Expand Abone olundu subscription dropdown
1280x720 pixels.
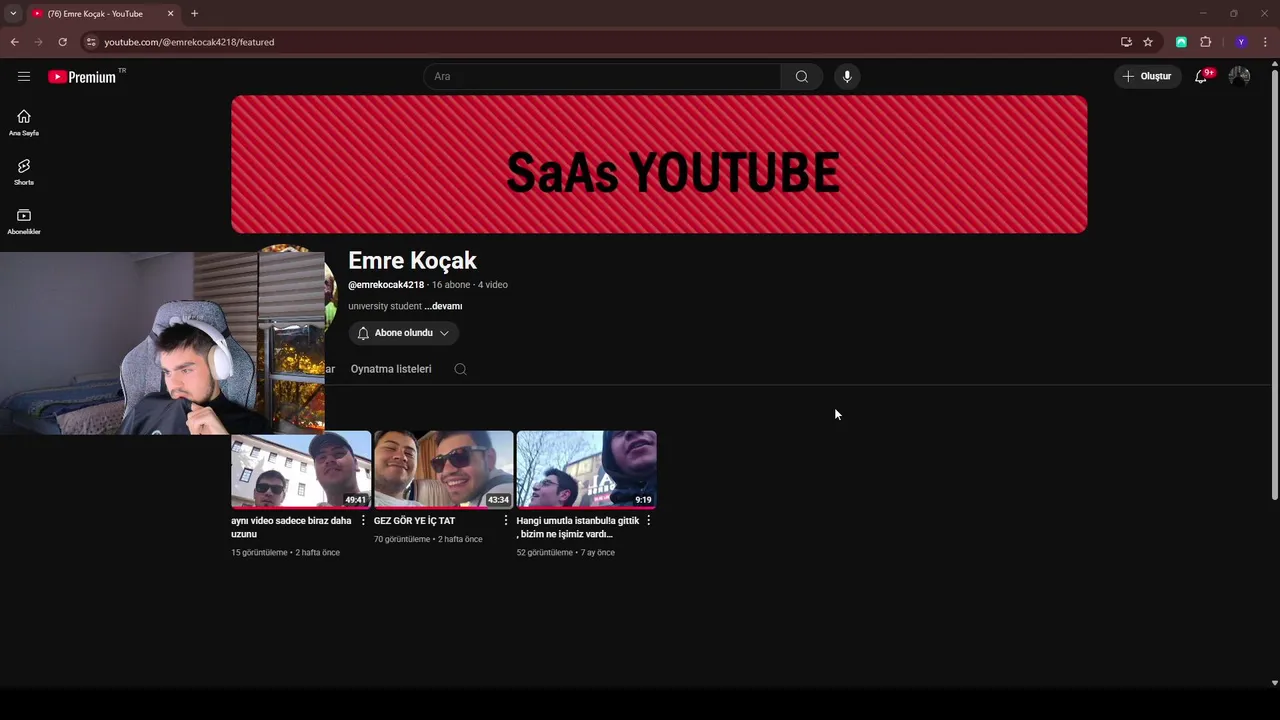pos(404,333)
